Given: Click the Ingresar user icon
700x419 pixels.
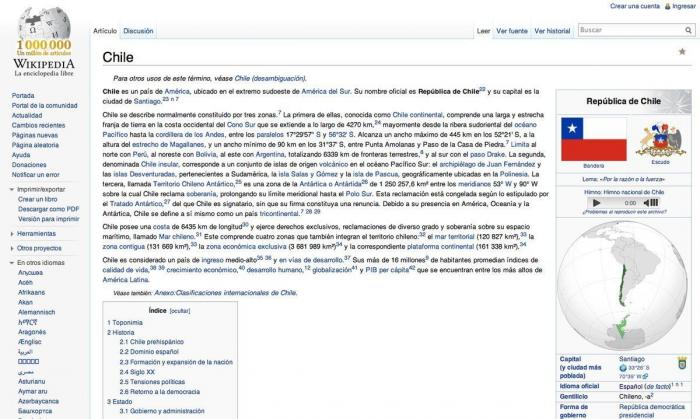Looking at the screenshot, I should [667, 6].
